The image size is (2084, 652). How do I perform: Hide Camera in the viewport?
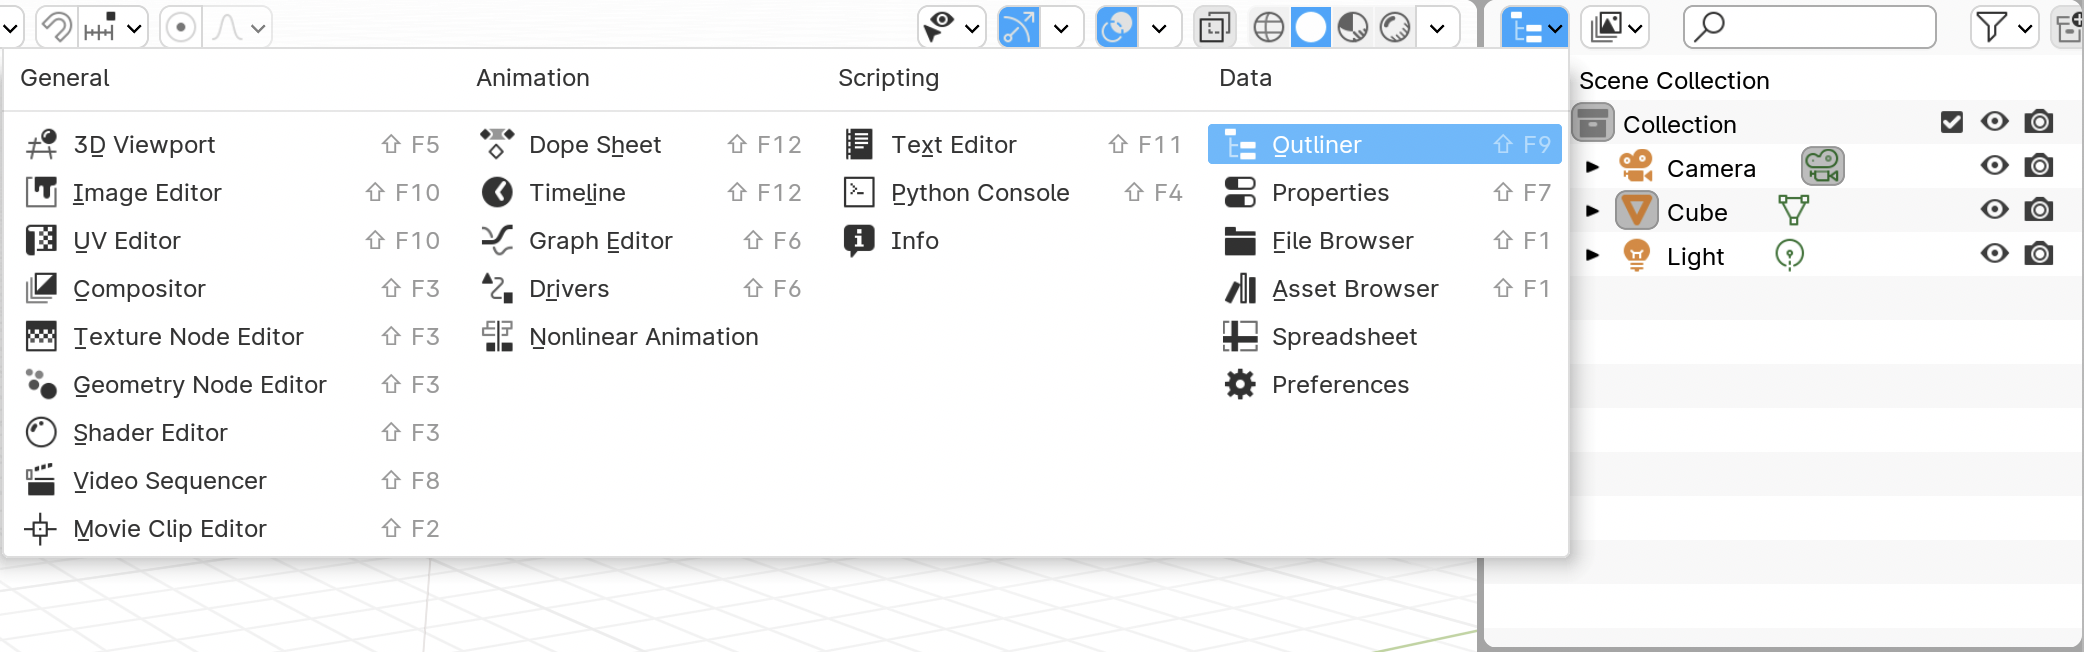1995,166
